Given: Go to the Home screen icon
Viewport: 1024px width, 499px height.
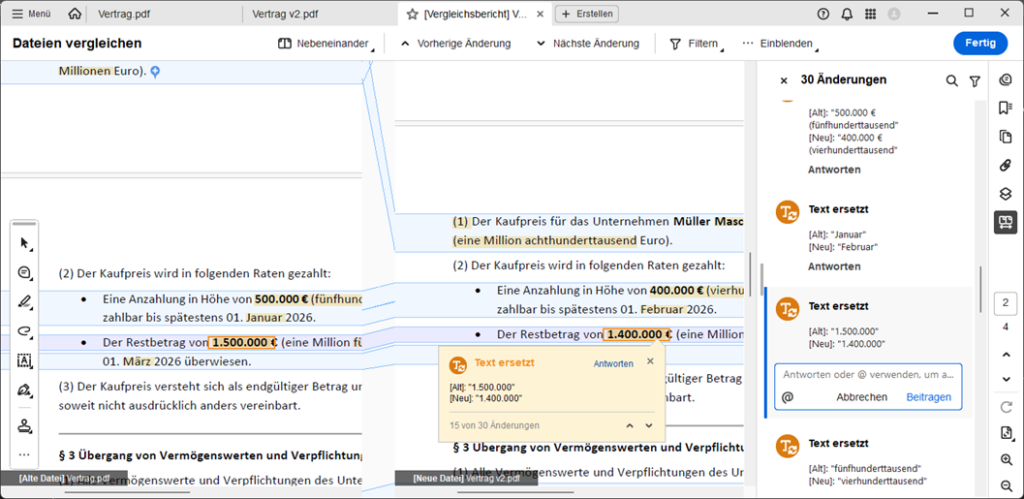Looking at the screenshot, I should [x=75, y=14].
